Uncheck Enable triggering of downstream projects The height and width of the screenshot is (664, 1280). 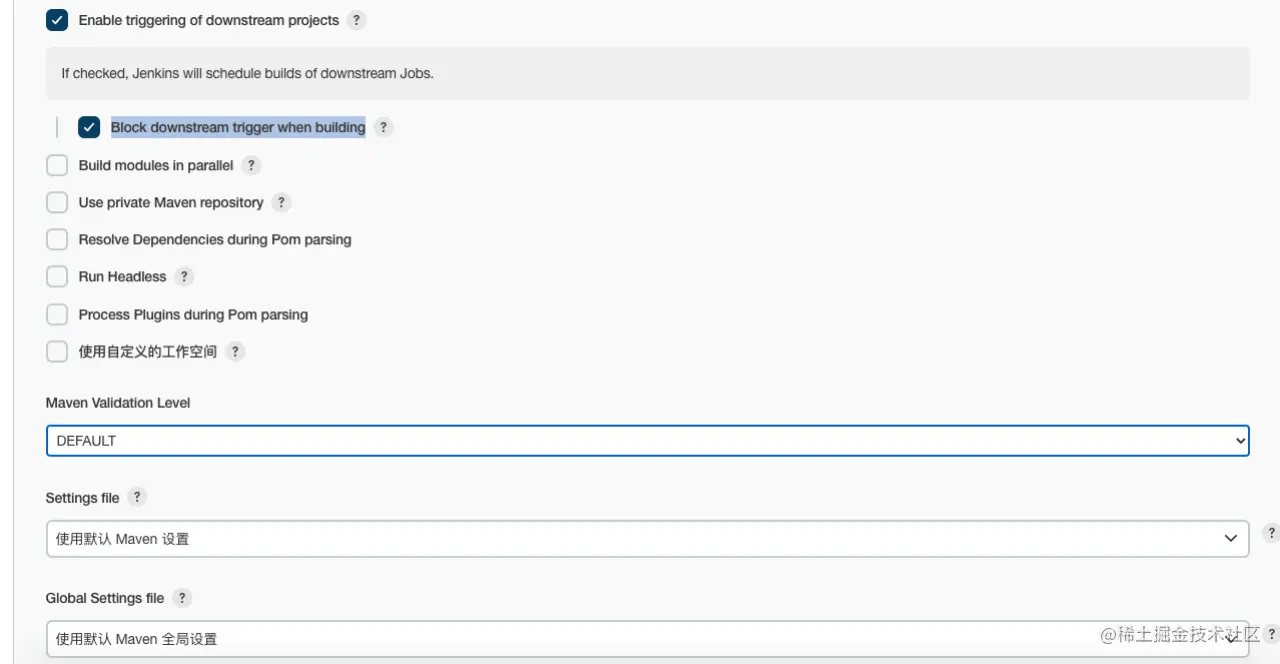pos(57,20)
